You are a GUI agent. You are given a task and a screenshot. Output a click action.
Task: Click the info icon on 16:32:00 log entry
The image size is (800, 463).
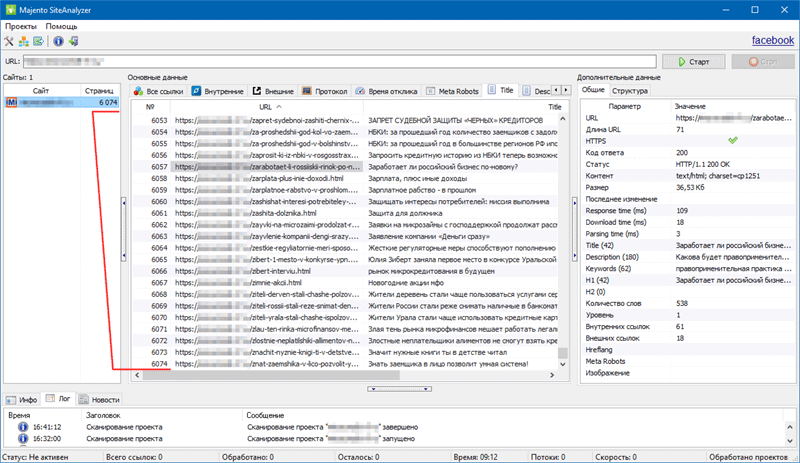coord(23,438)
